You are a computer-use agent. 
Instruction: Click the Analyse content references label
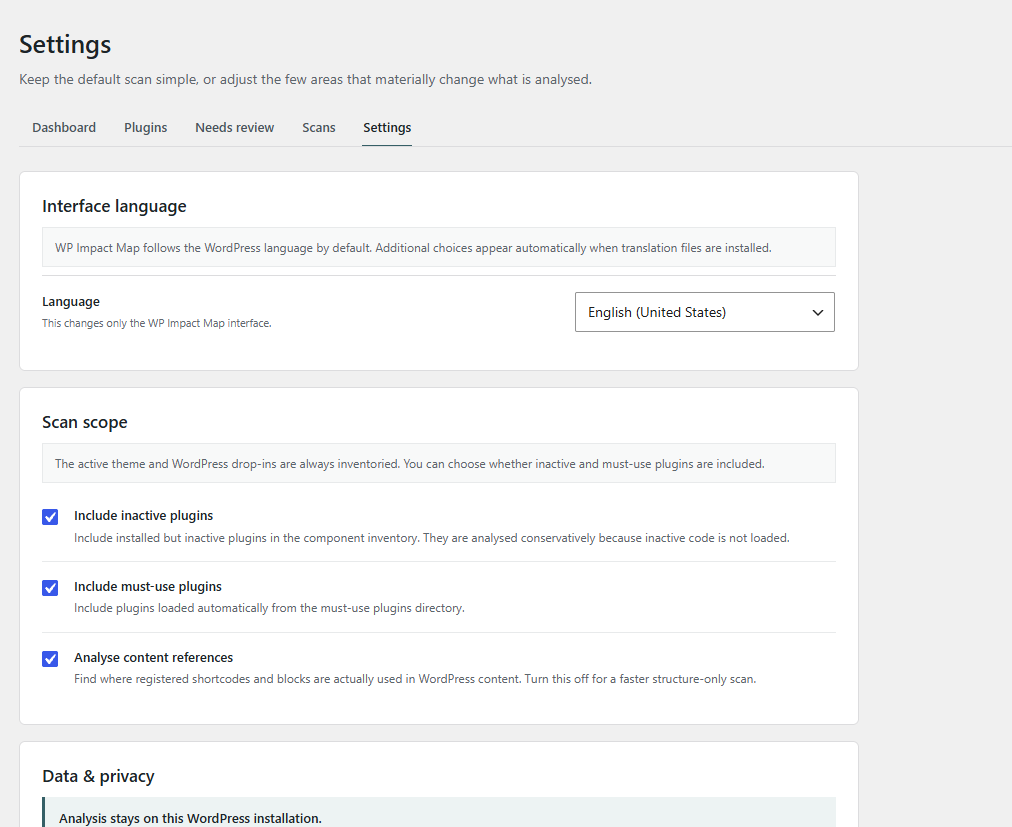tap(154, 657)
